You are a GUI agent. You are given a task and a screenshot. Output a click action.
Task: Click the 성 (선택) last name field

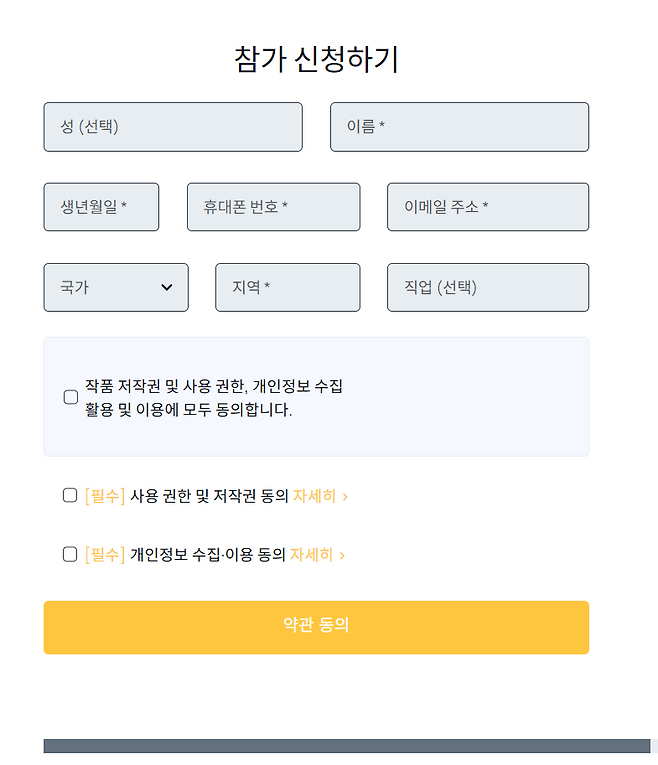(x=172, y=127)
